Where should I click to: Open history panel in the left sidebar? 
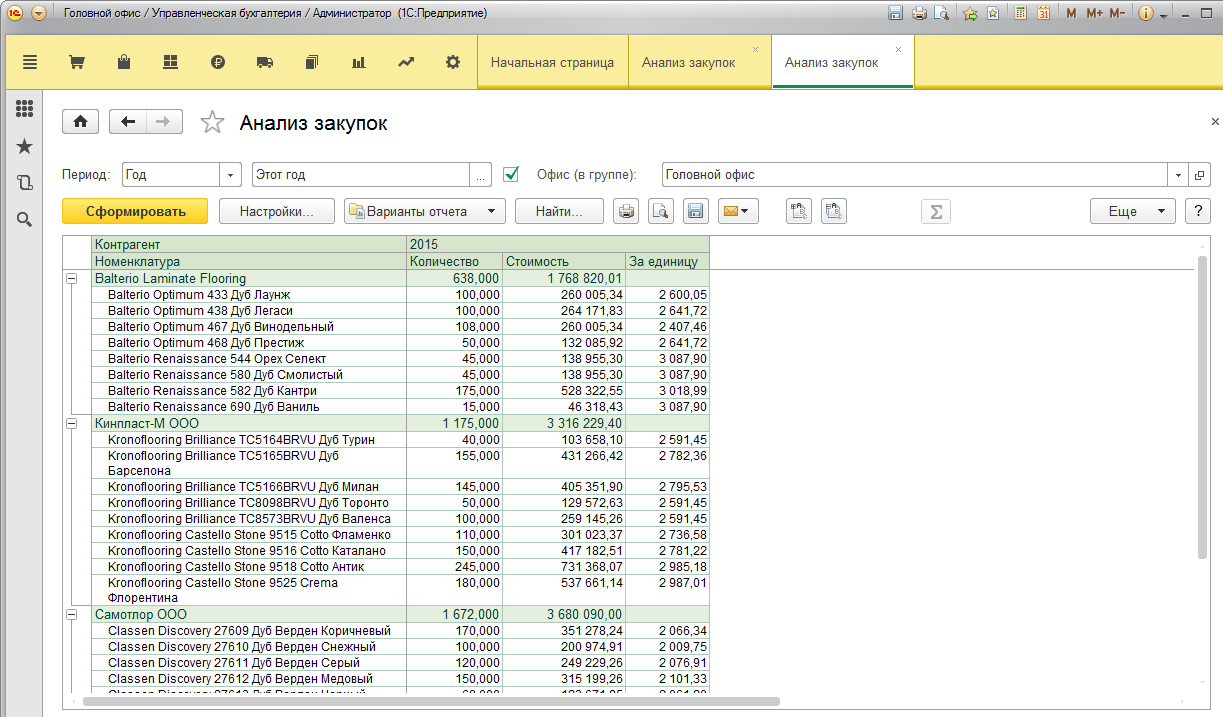[x=25, y=182]
